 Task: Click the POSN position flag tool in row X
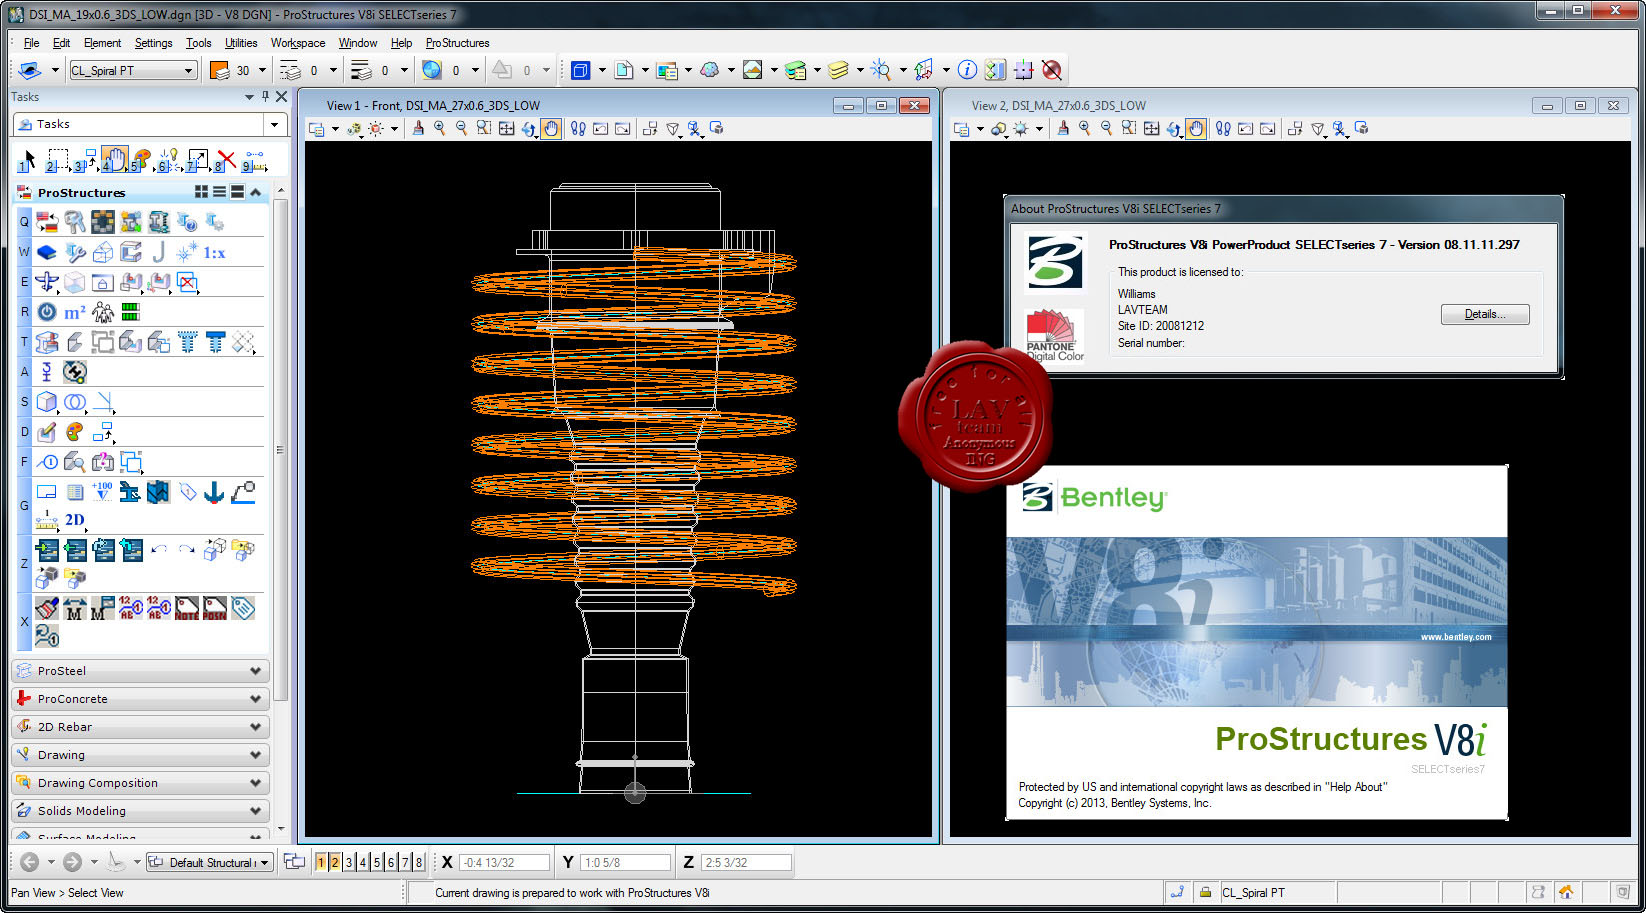pyautogui.click(x=215, y=608)
